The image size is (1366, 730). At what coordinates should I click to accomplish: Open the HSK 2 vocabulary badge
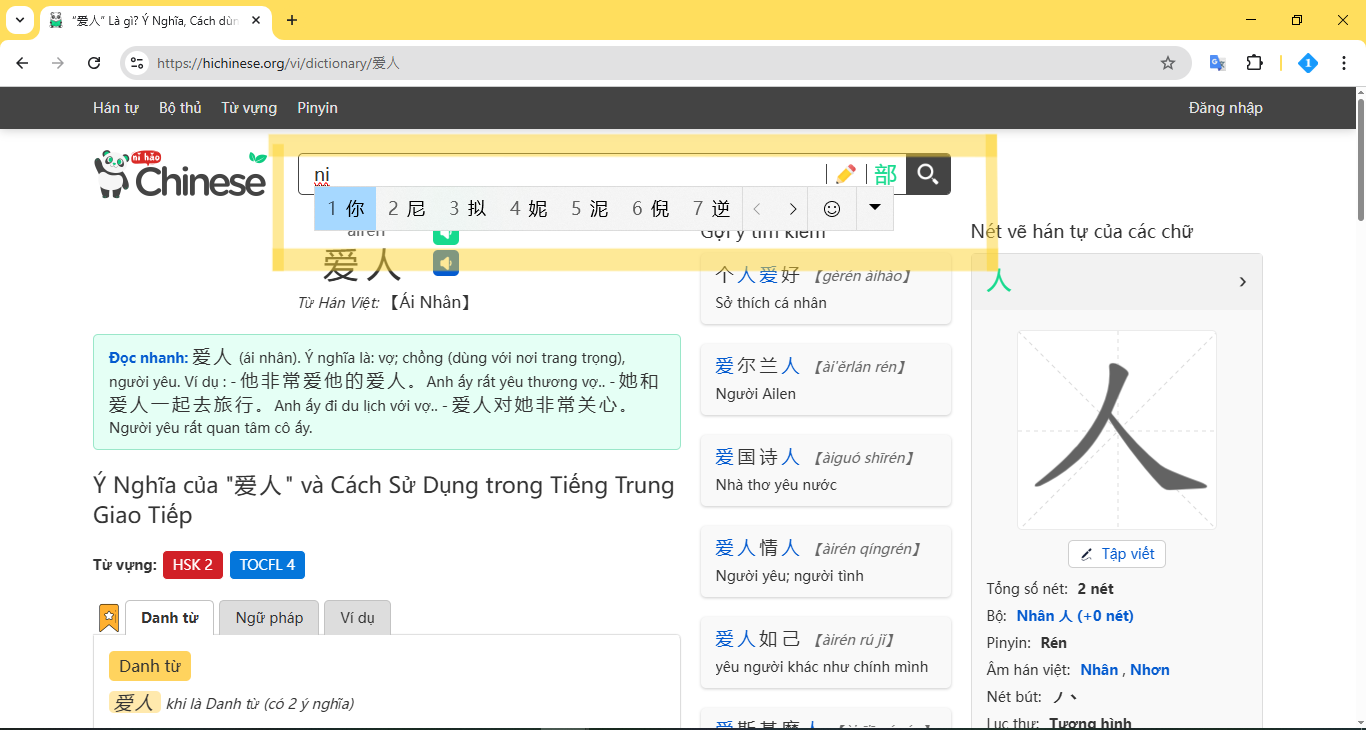click(193, 565)
